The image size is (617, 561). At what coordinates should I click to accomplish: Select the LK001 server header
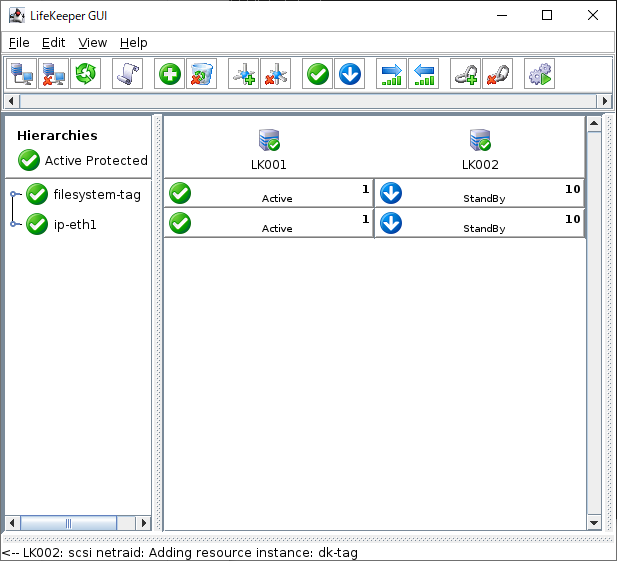(268, 148)
